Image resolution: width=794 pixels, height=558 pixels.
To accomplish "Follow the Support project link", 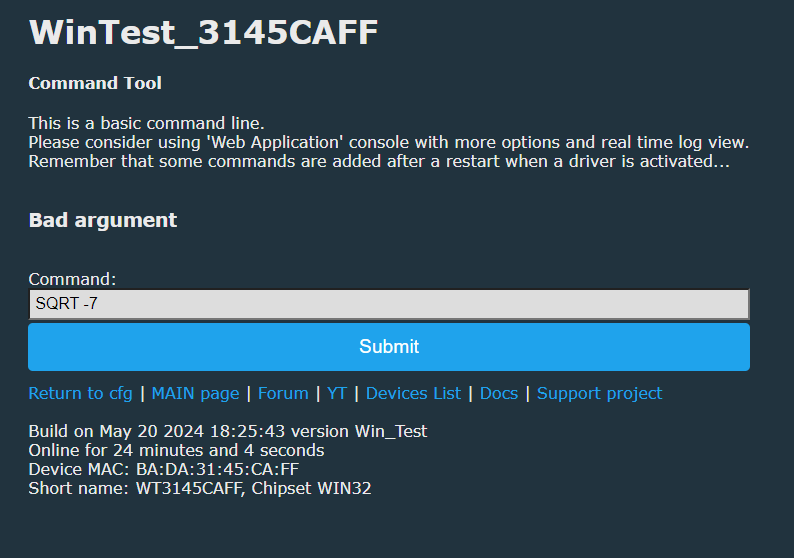I will [x=600, y=393].
